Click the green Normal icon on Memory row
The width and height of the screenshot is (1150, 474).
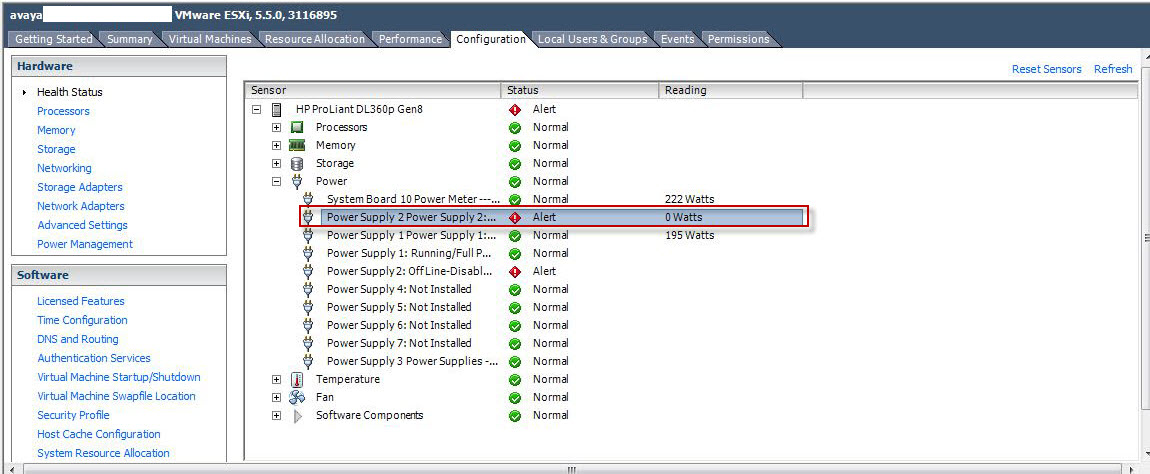pyautogui.click(x=515, y=145)
